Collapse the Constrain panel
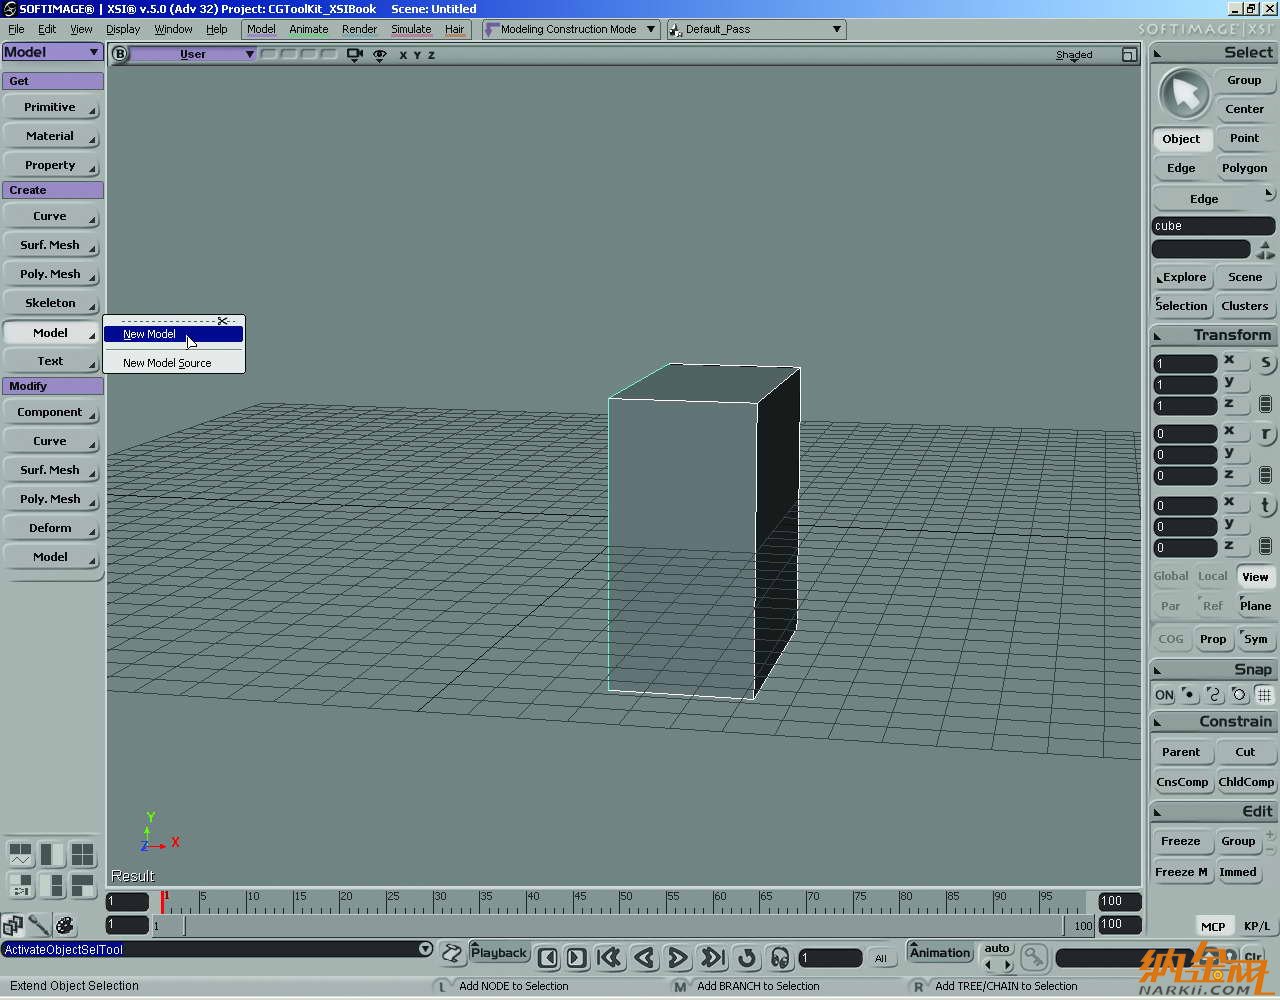Image resolution: width=1280 pixels, height=1000 pixels. click(1158, 722)
